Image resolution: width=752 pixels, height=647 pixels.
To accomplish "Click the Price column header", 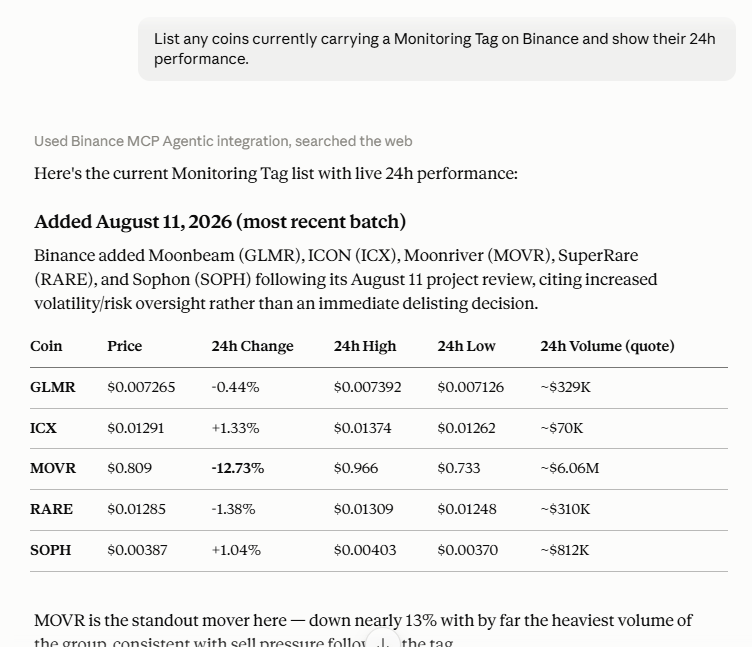I will click(125, 346).
